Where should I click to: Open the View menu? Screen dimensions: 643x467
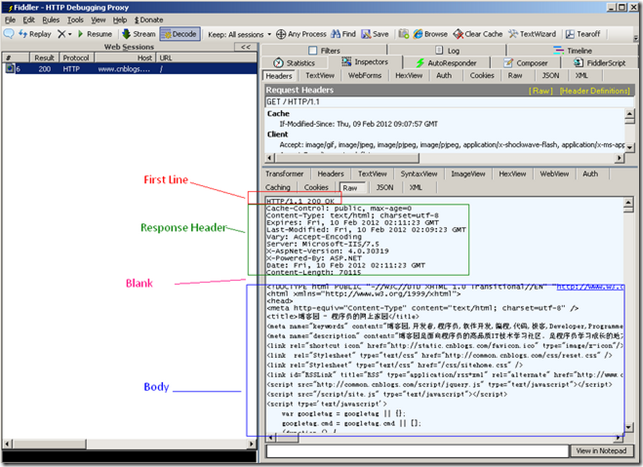(98, 20)
